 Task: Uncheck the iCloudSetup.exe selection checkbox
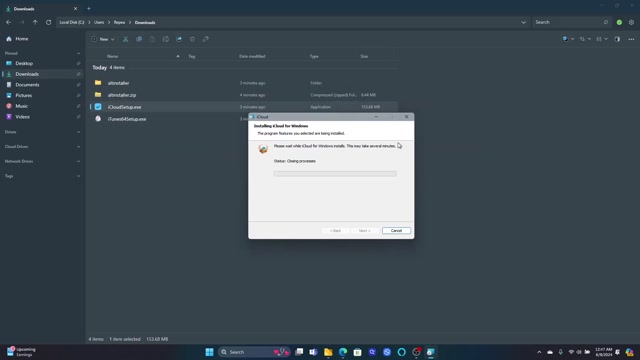(x=98, y=107)
